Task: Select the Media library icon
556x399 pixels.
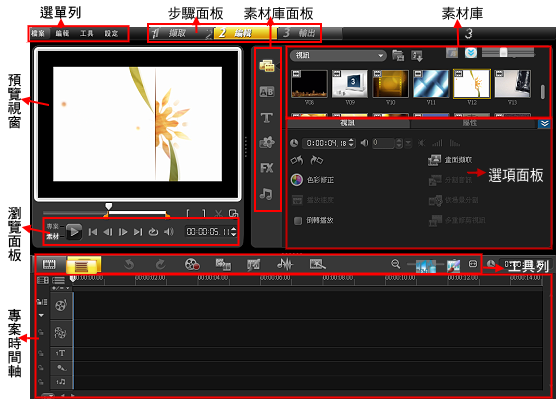Action: pyautogui.click(x=267, y=66)
